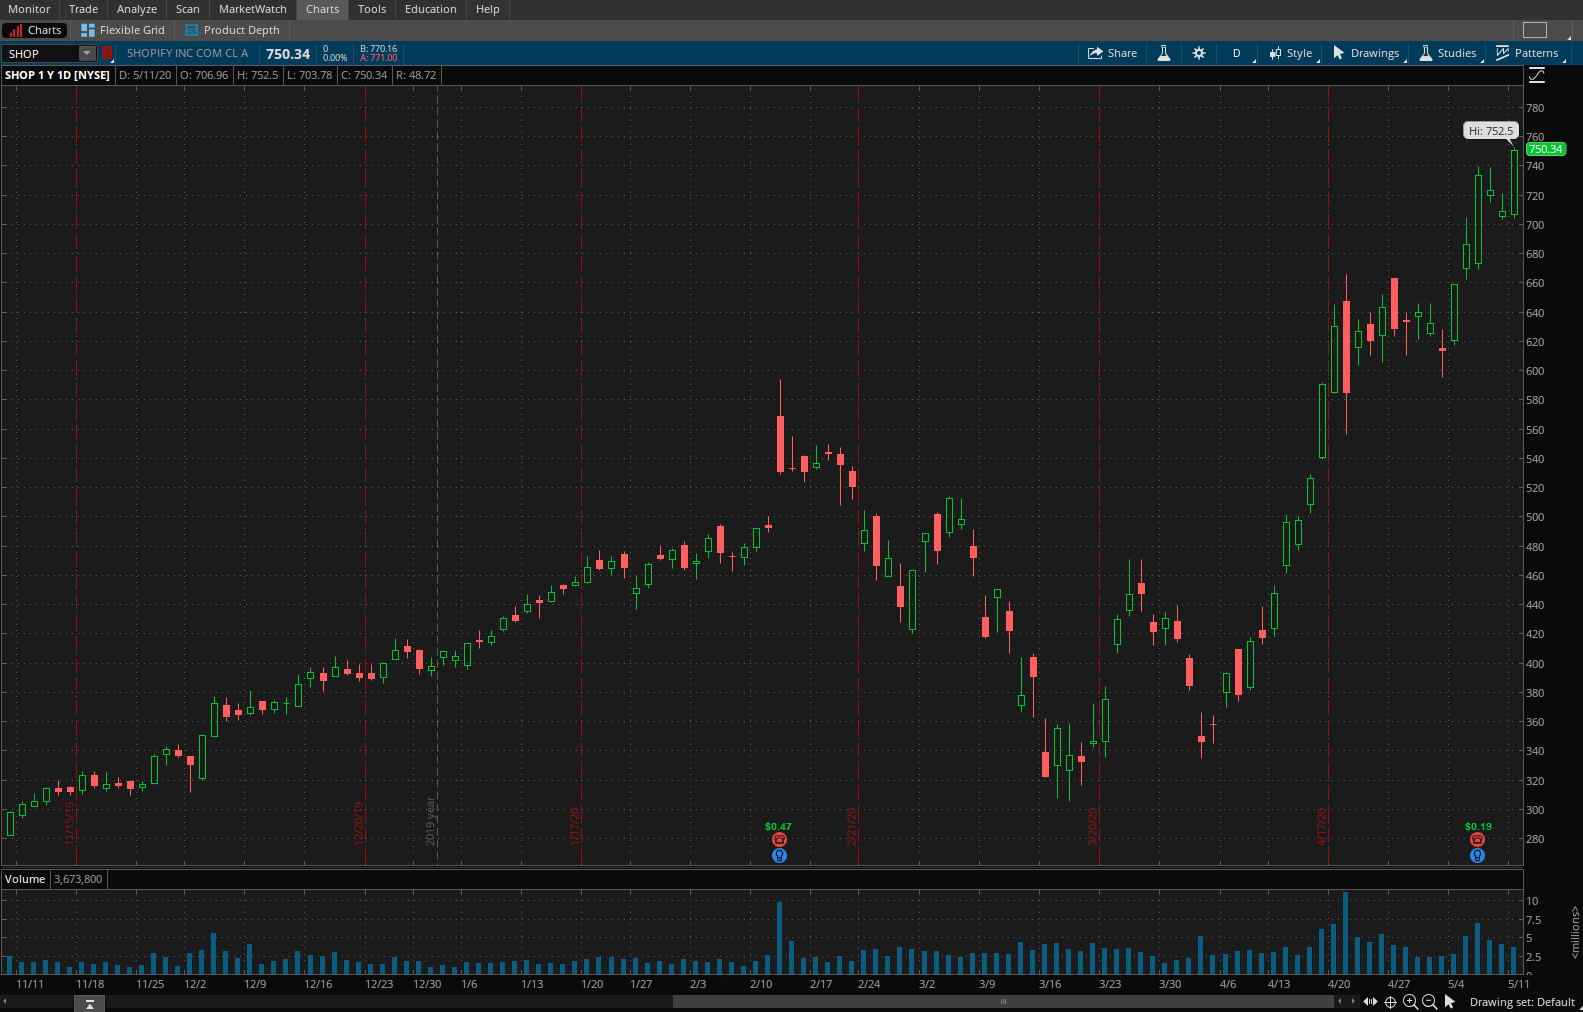The width and height of the screenshot is (1583, 1012).
Task: Click the 750.34 last price bubble
Action: [x=1546, y=149]
